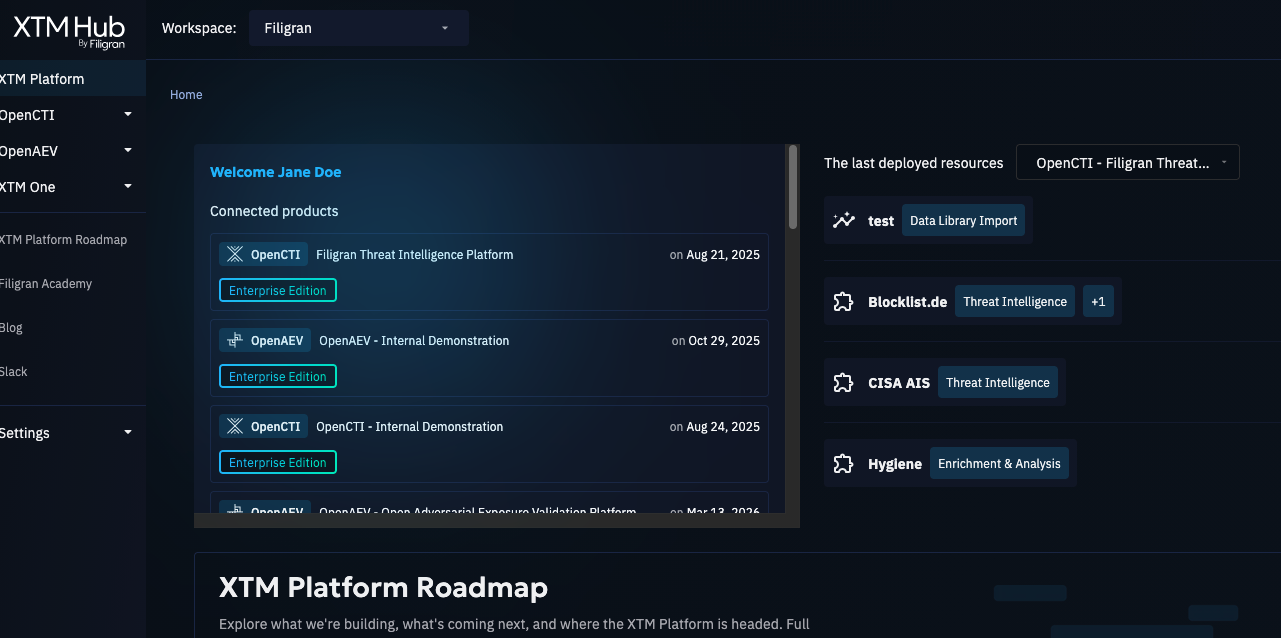Click the Hygiene puzzle piece icon

(x=844, y=464)
